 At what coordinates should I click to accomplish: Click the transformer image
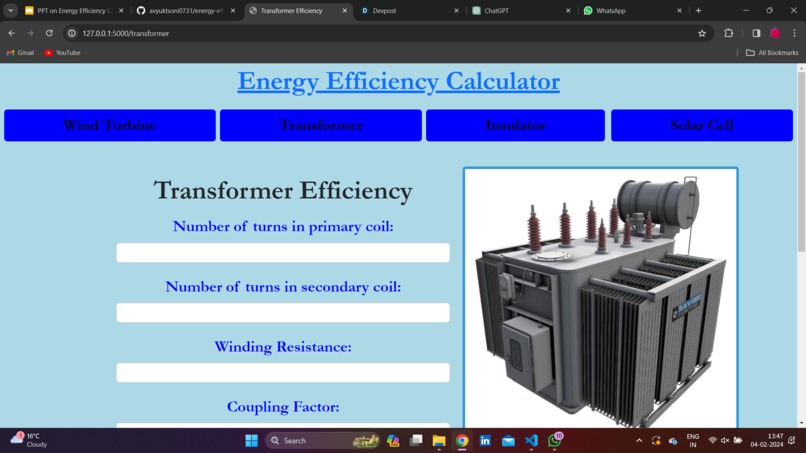600,298
